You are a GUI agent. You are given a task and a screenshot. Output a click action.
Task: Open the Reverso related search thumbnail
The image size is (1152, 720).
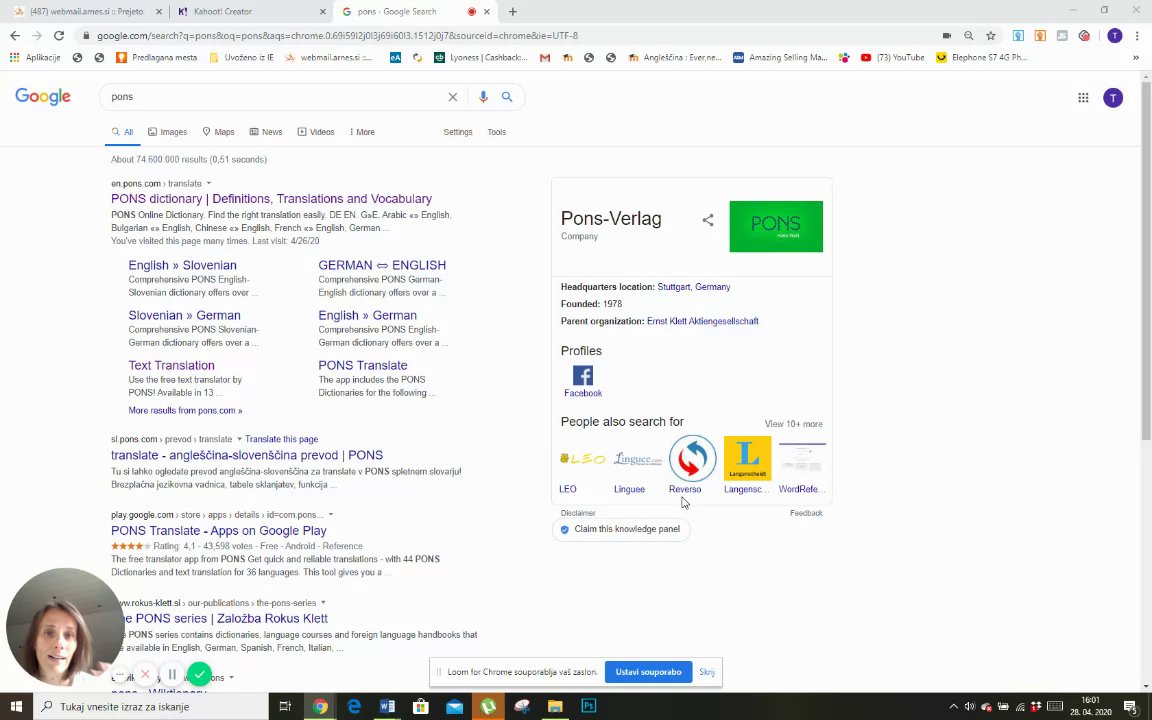(692, 458)
